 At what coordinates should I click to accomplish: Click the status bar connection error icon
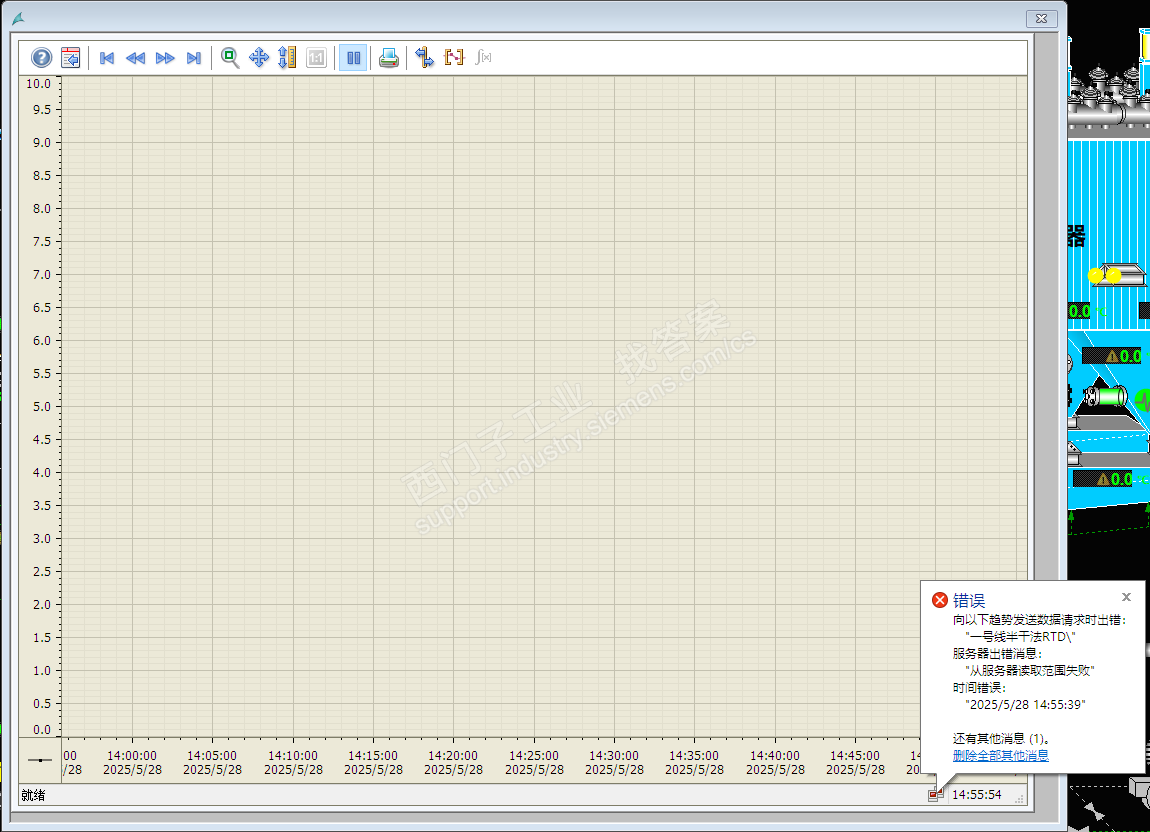(935, 795)
